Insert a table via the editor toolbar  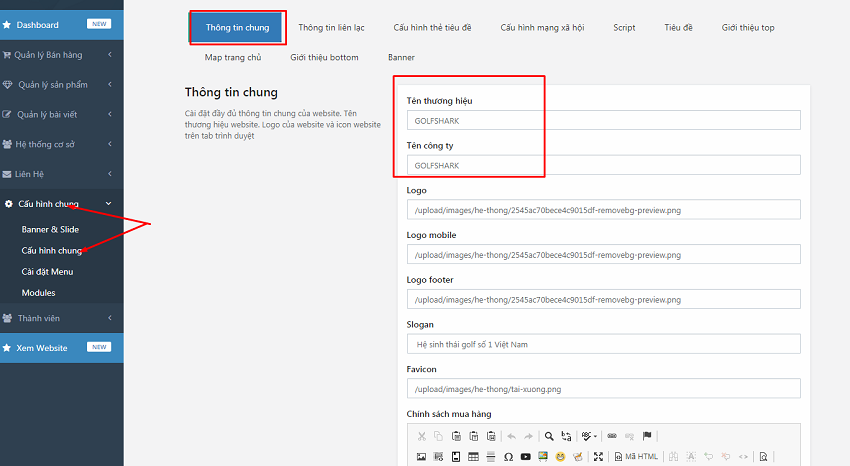pyautogui.click(x=473, y=457)
